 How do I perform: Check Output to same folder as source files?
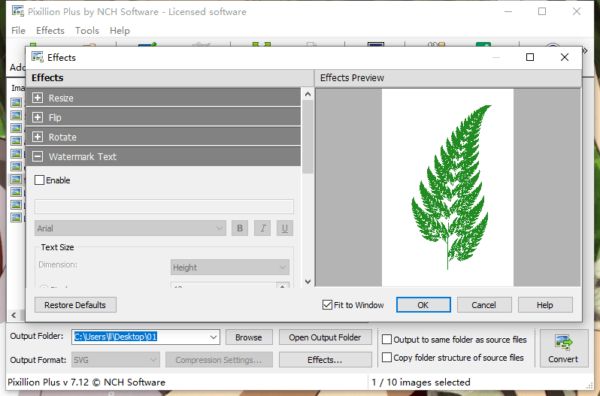coord(387,339)
